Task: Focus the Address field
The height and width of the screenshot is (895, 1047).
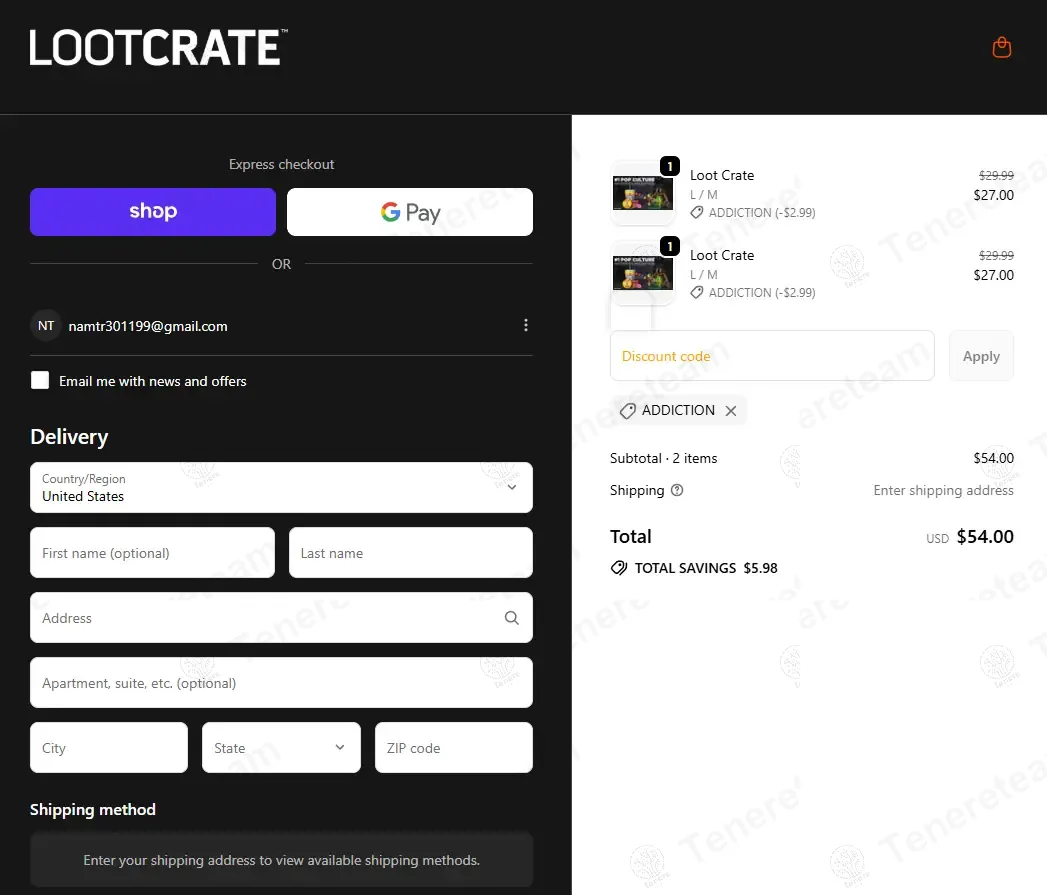Action: point(281,618)
